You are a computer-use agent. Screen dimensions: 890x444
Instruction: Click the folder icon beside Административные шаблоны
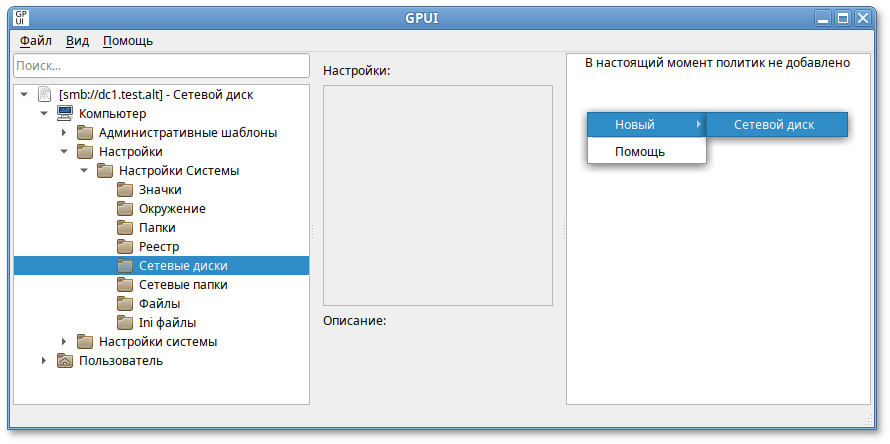85,133
